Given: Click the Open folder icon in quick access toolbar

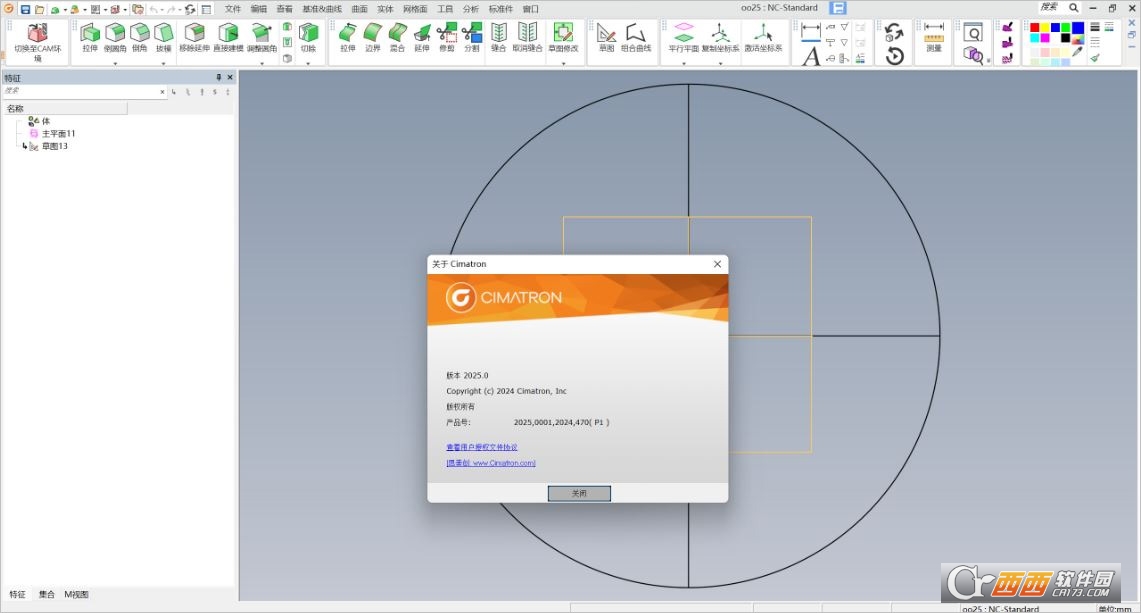Looking at the screenshot, I should coord(39,9).
